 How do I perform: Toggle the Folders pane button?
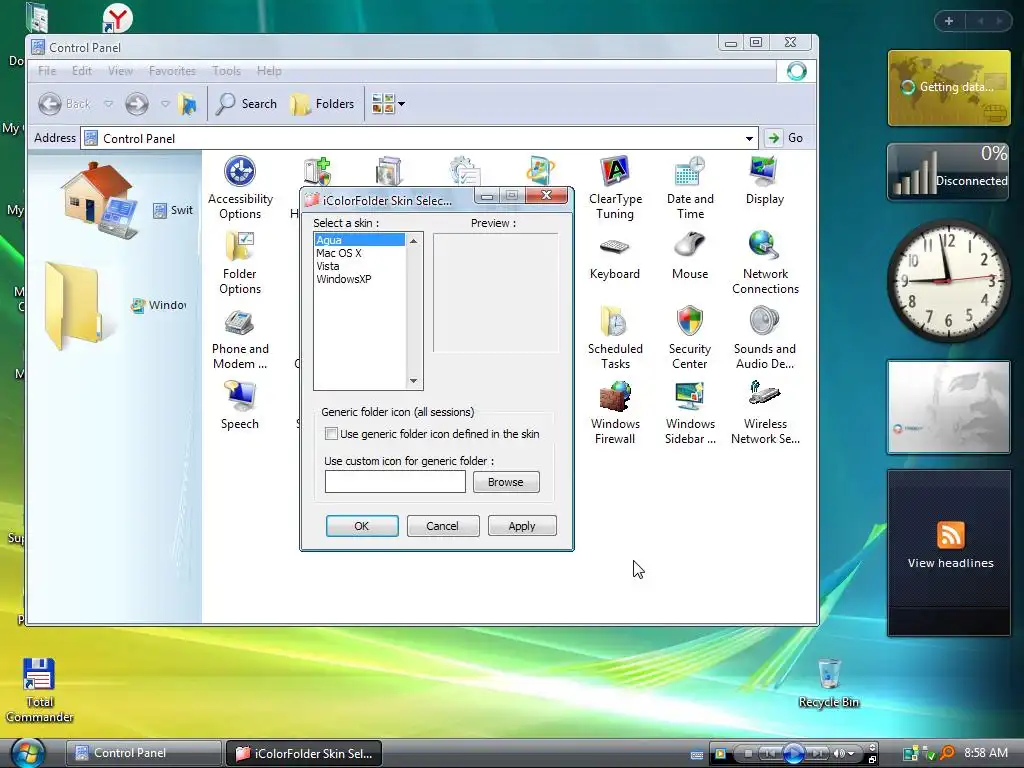[323, 104]
